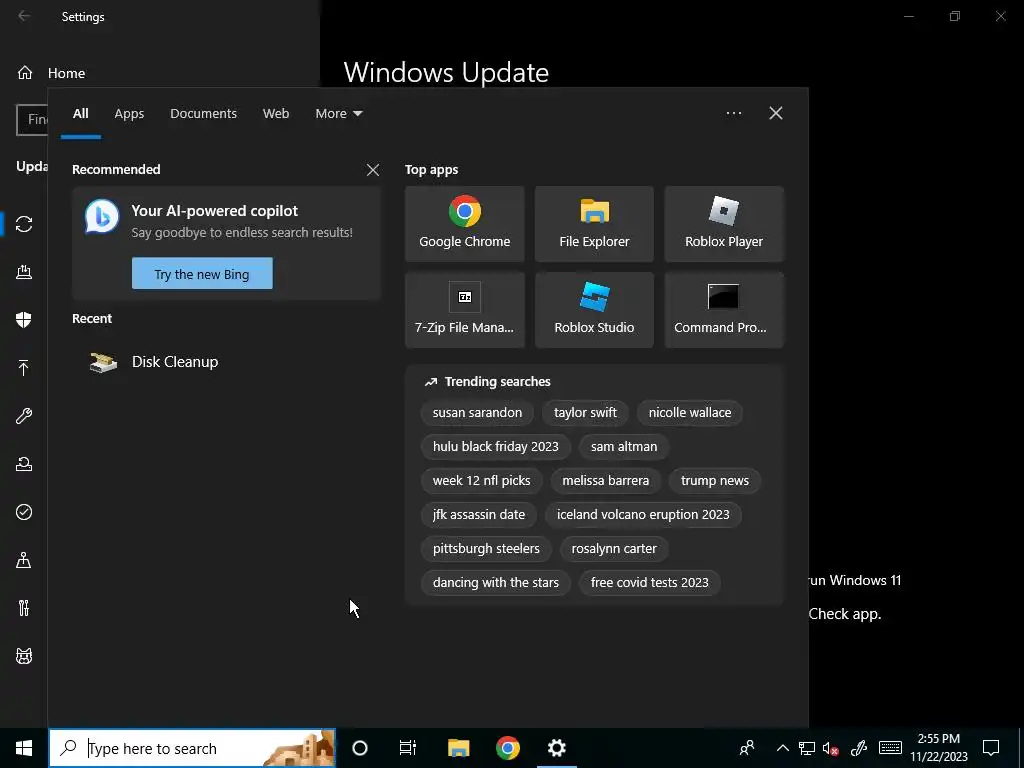This screenshot has height=768, width=1024.
Task: Search trending 'rosalynn carter'
Action: (614, 549)
